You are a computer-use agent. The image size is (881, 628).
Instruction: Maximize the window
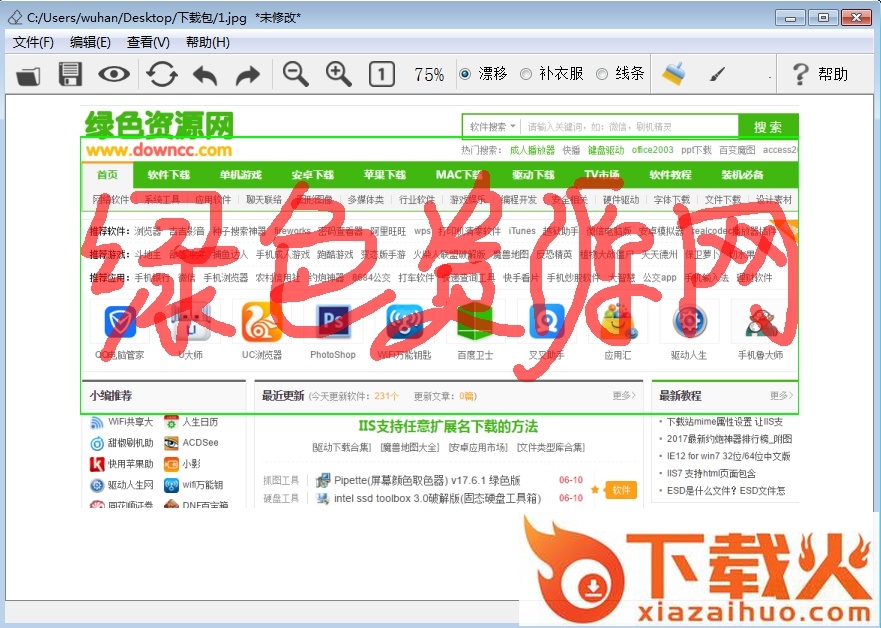point(823,17)
